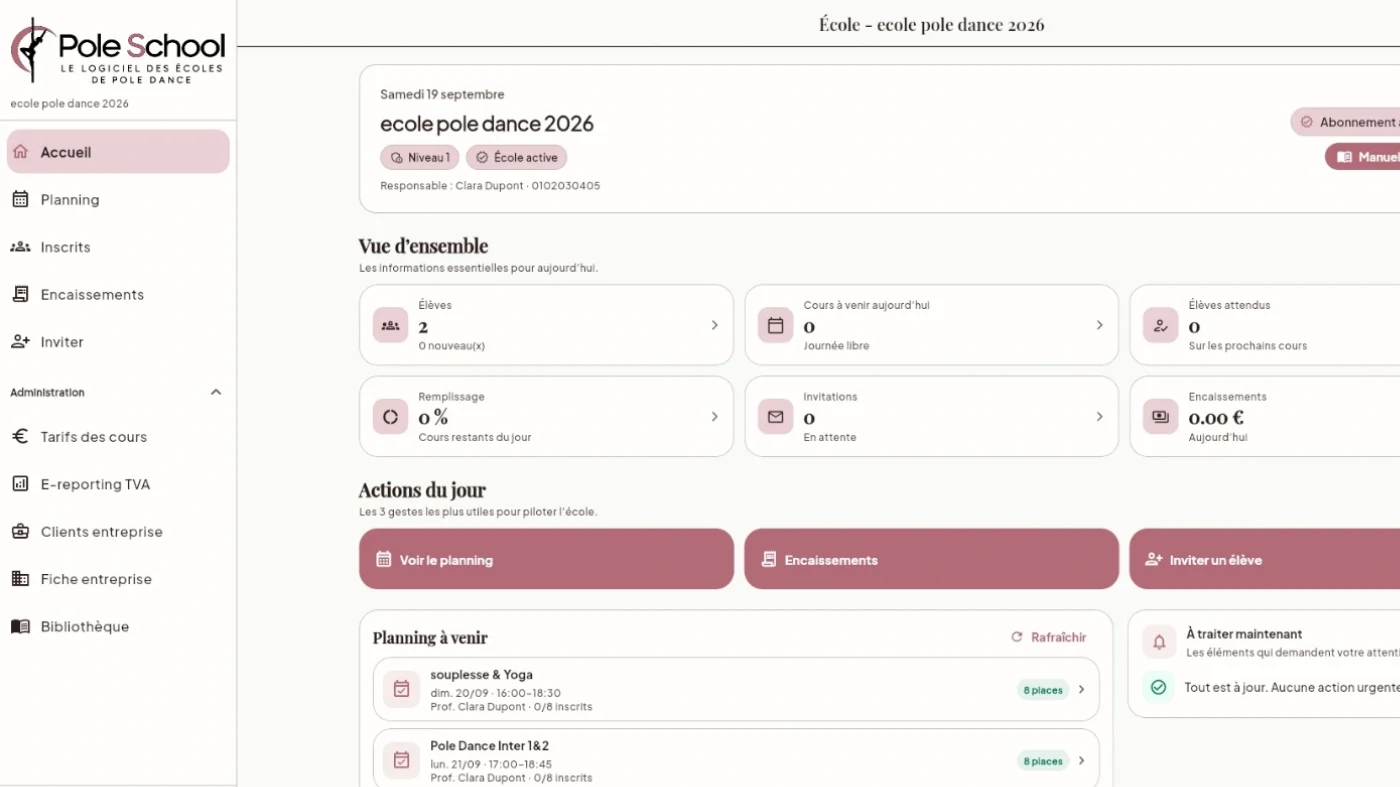The height and width of the screenshot is (787, 1400).
Task: Expand souplesse & Yoga class row chevron
Action: coord(1081,689)
